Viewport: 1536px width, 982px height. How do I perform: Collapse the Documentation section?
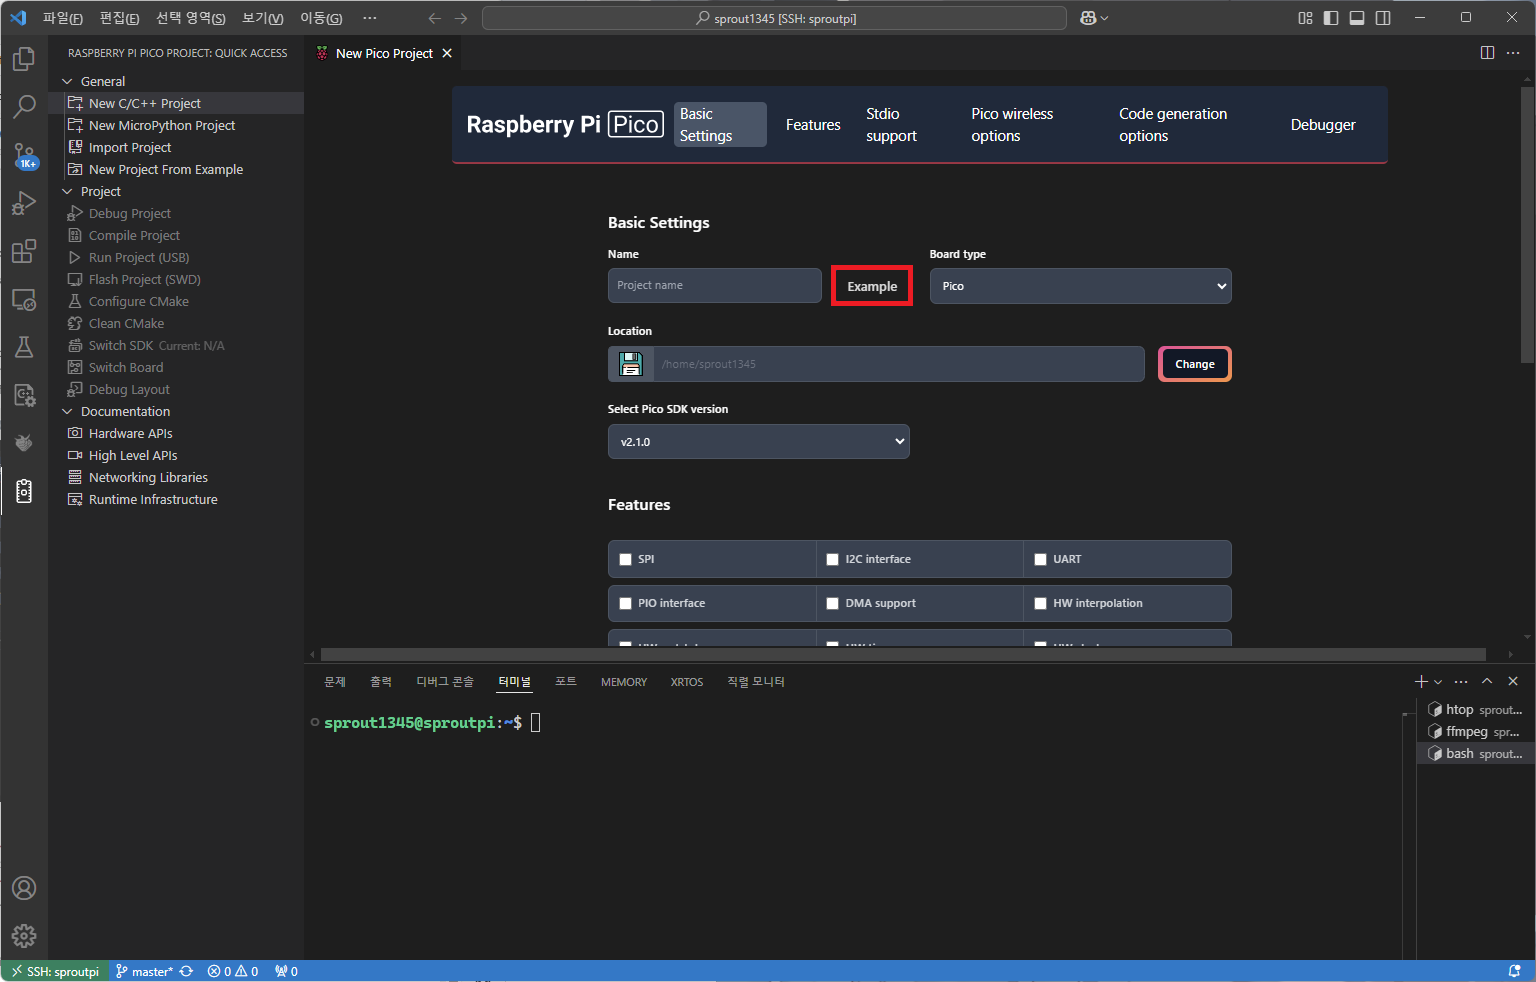(67, 411)
